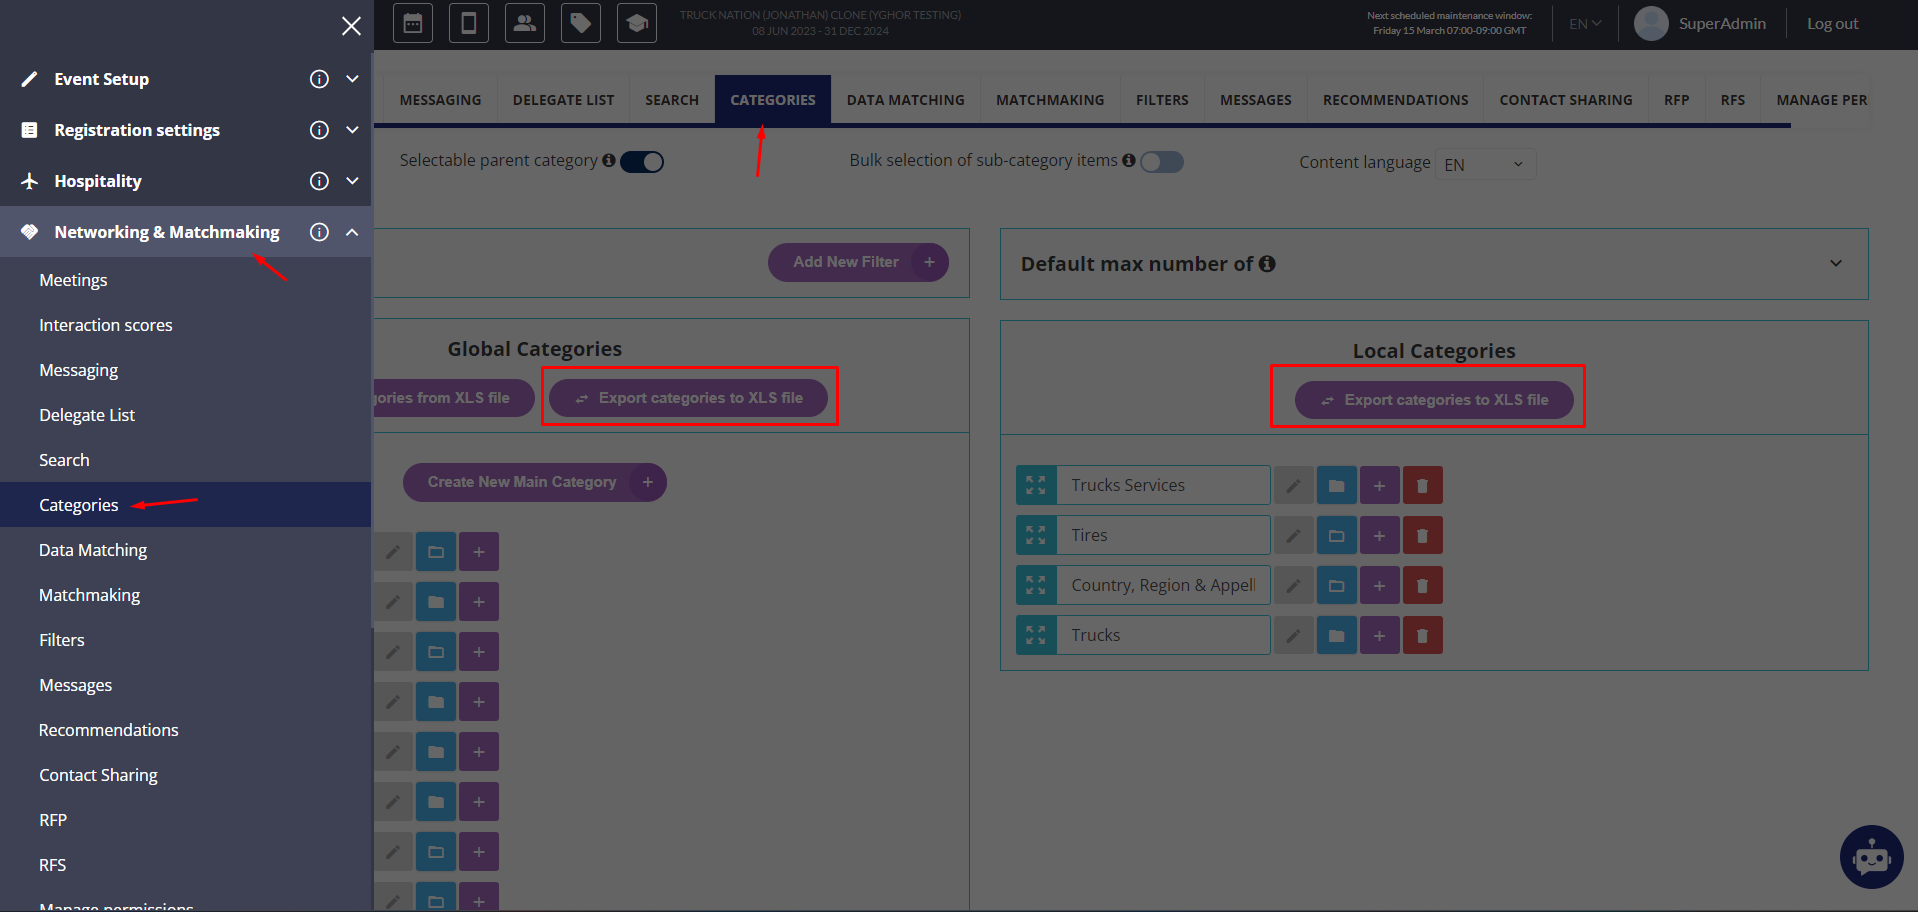Export Local Categories to XLS file
This screenshot has width=1918, height=912.
1434,400
